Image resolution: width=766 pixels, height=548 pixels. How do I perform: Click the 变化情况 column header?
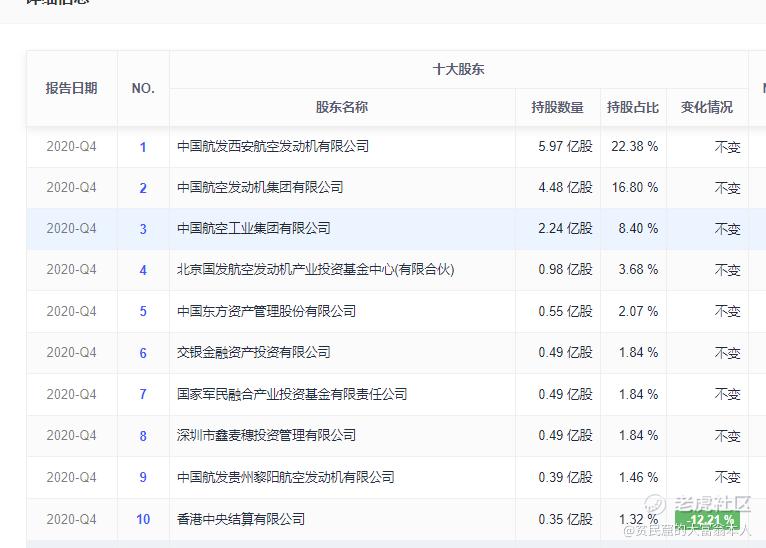707,107
